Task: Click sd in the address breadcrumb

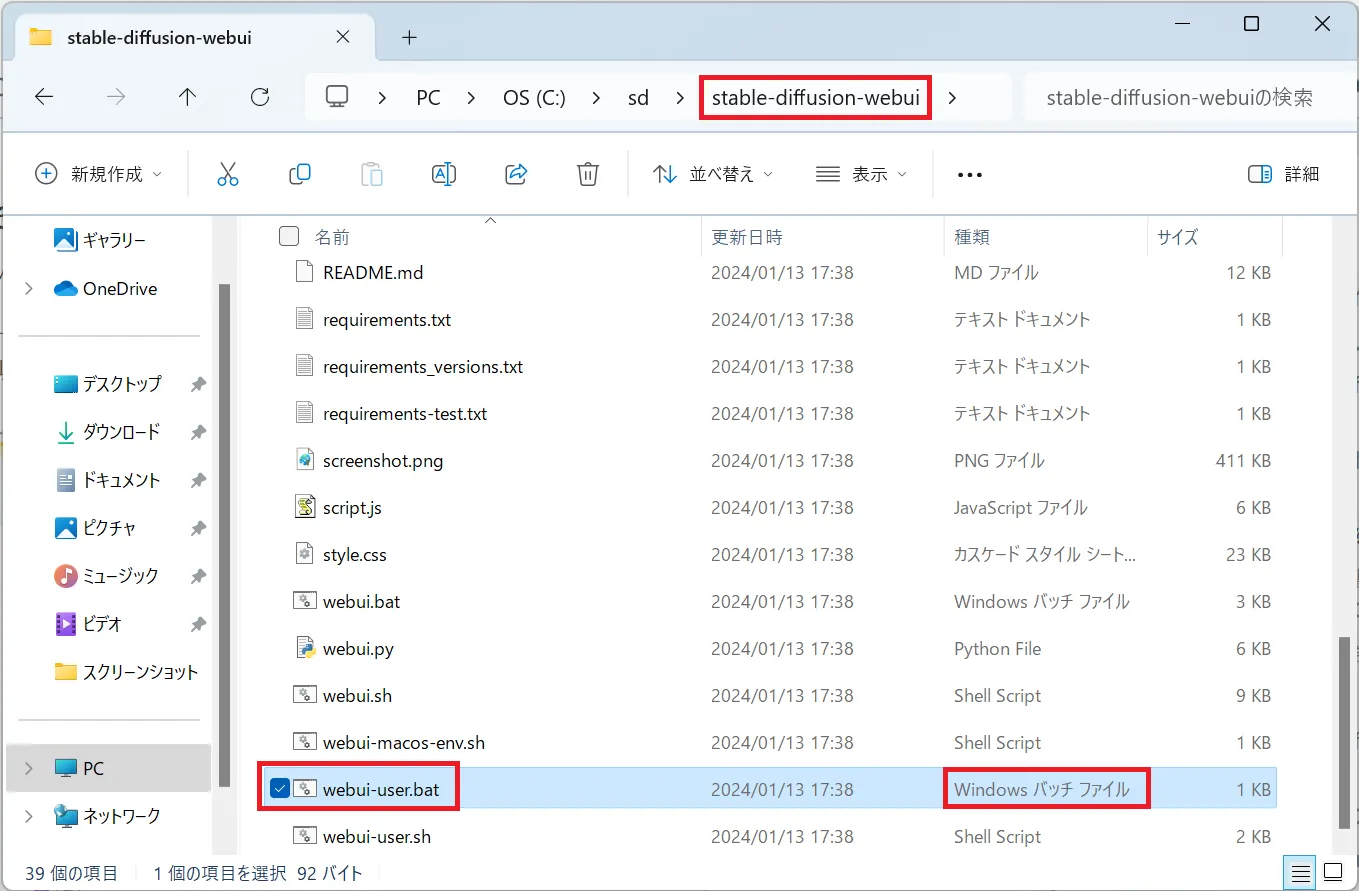Action: pyautogui.click(x=638, y=98)
